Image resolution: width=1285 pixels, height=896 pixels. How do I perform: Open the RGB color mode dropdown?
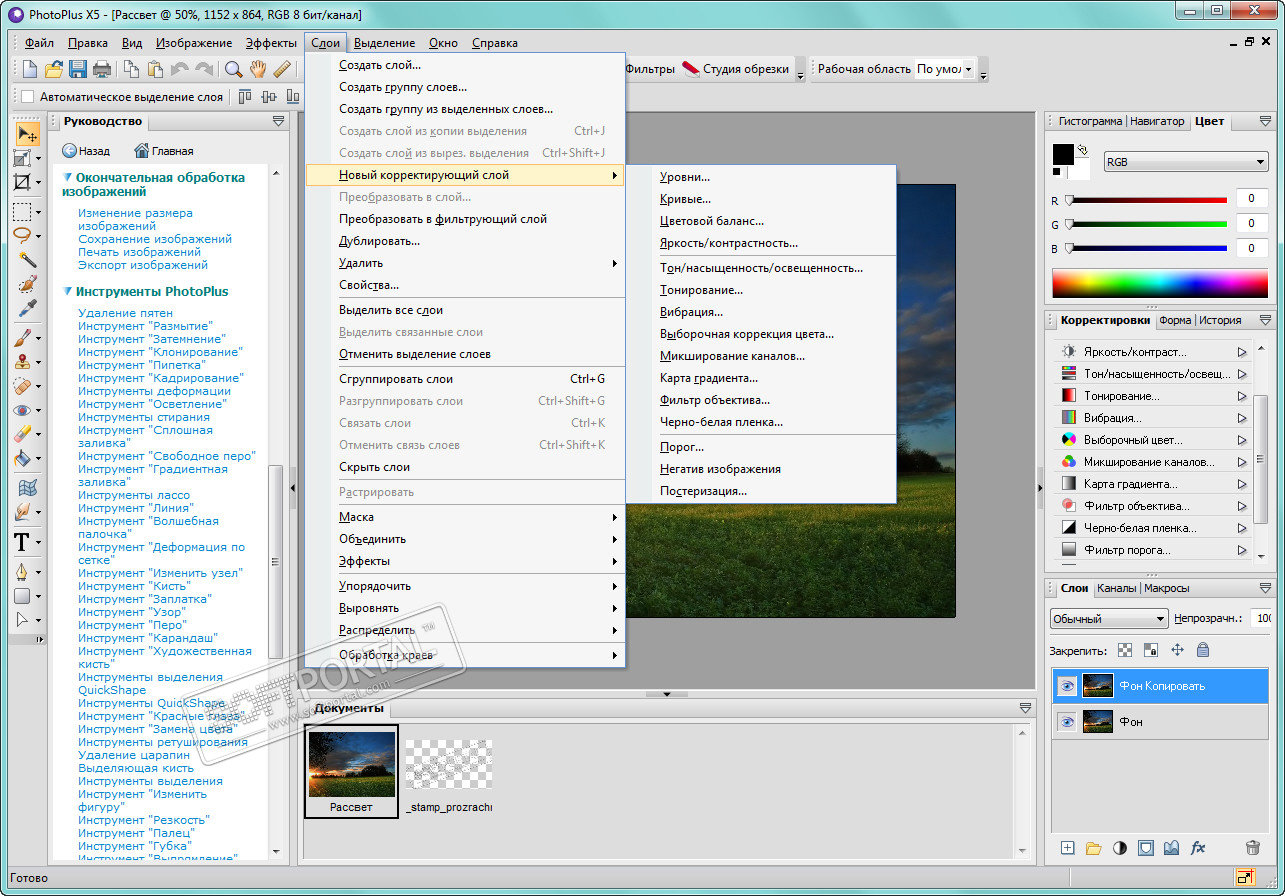[1185, 162]
